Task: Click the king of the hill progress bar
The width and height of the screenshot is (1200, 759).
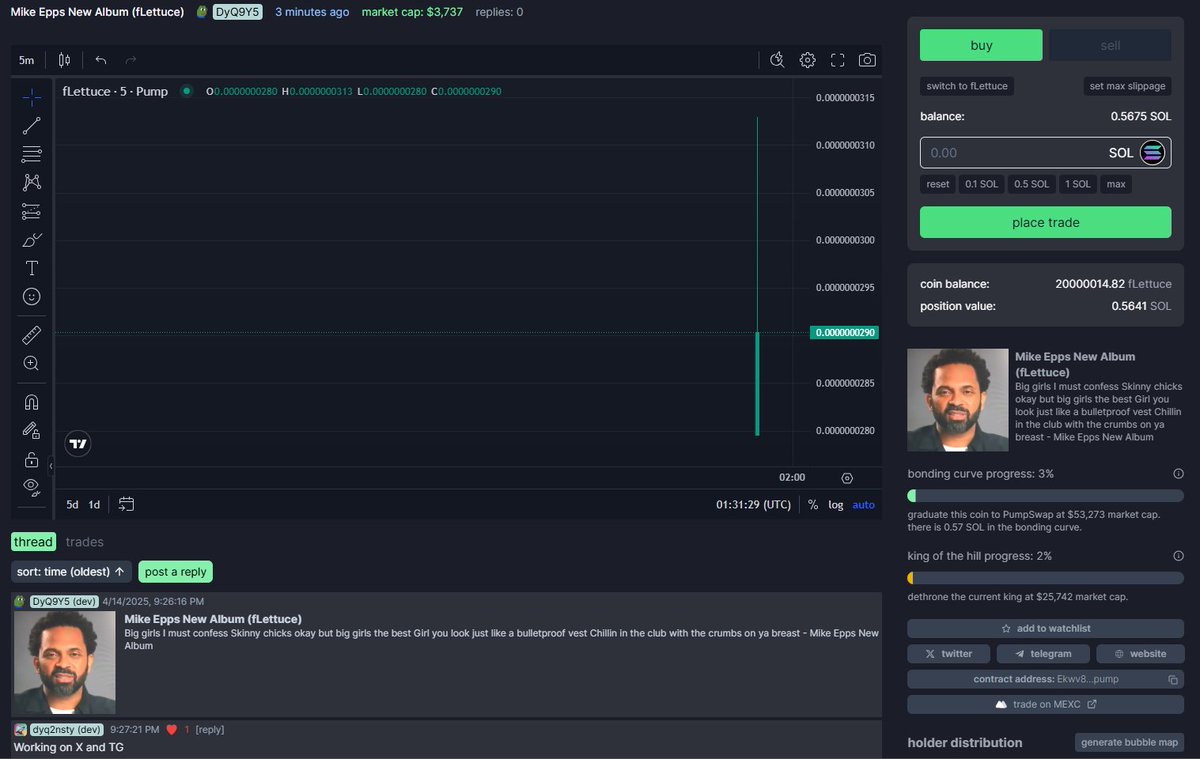Action: 1045,578
